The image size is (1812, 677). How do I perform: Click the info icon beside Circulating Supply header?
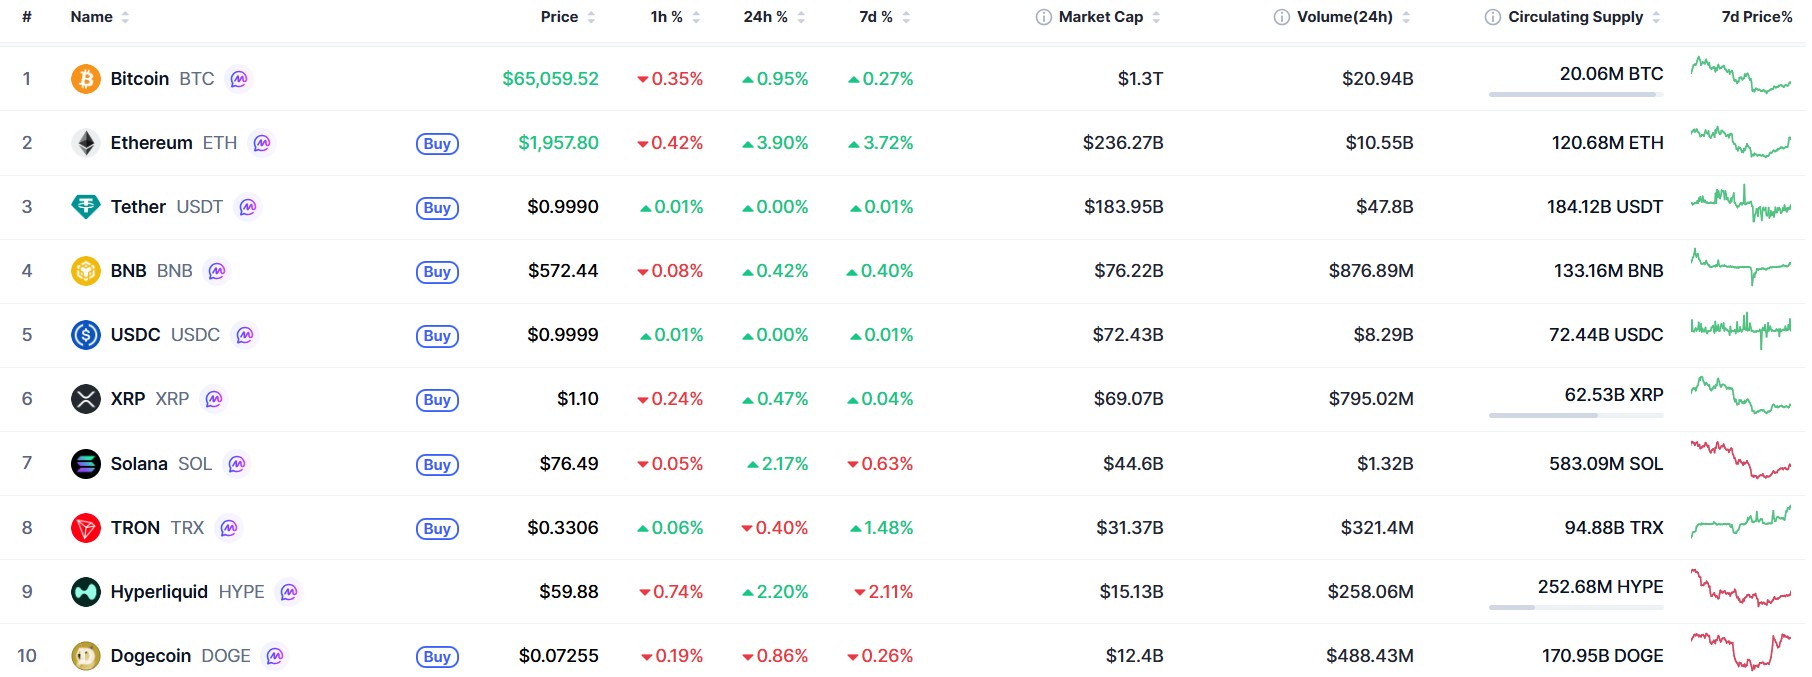pos(1493,17)
